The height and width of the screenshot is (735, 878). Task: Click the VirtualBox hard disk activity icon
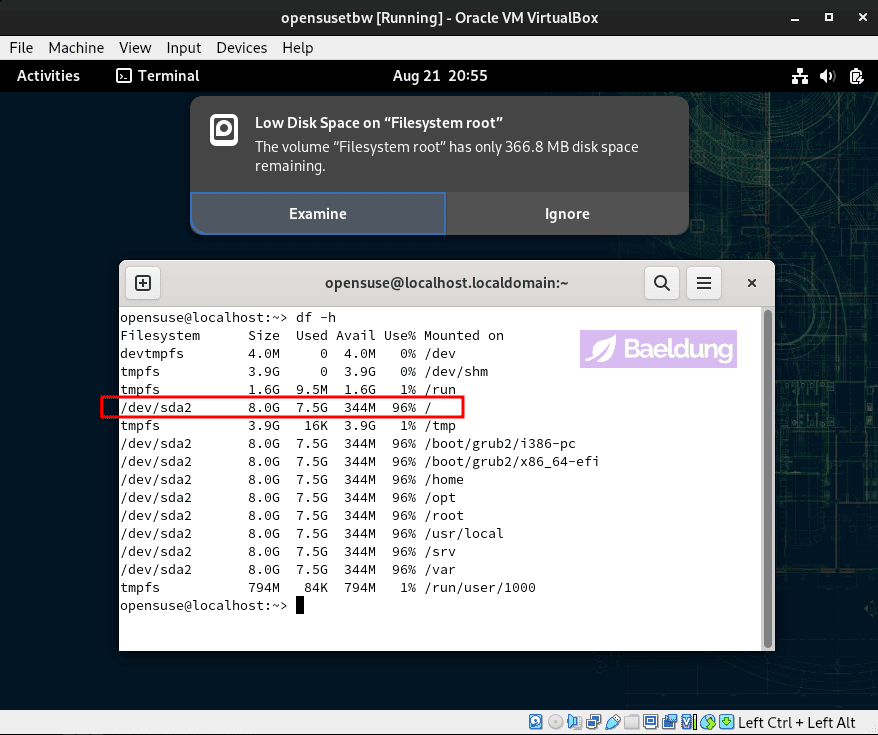pyautogui.click(x=536, y=722)
